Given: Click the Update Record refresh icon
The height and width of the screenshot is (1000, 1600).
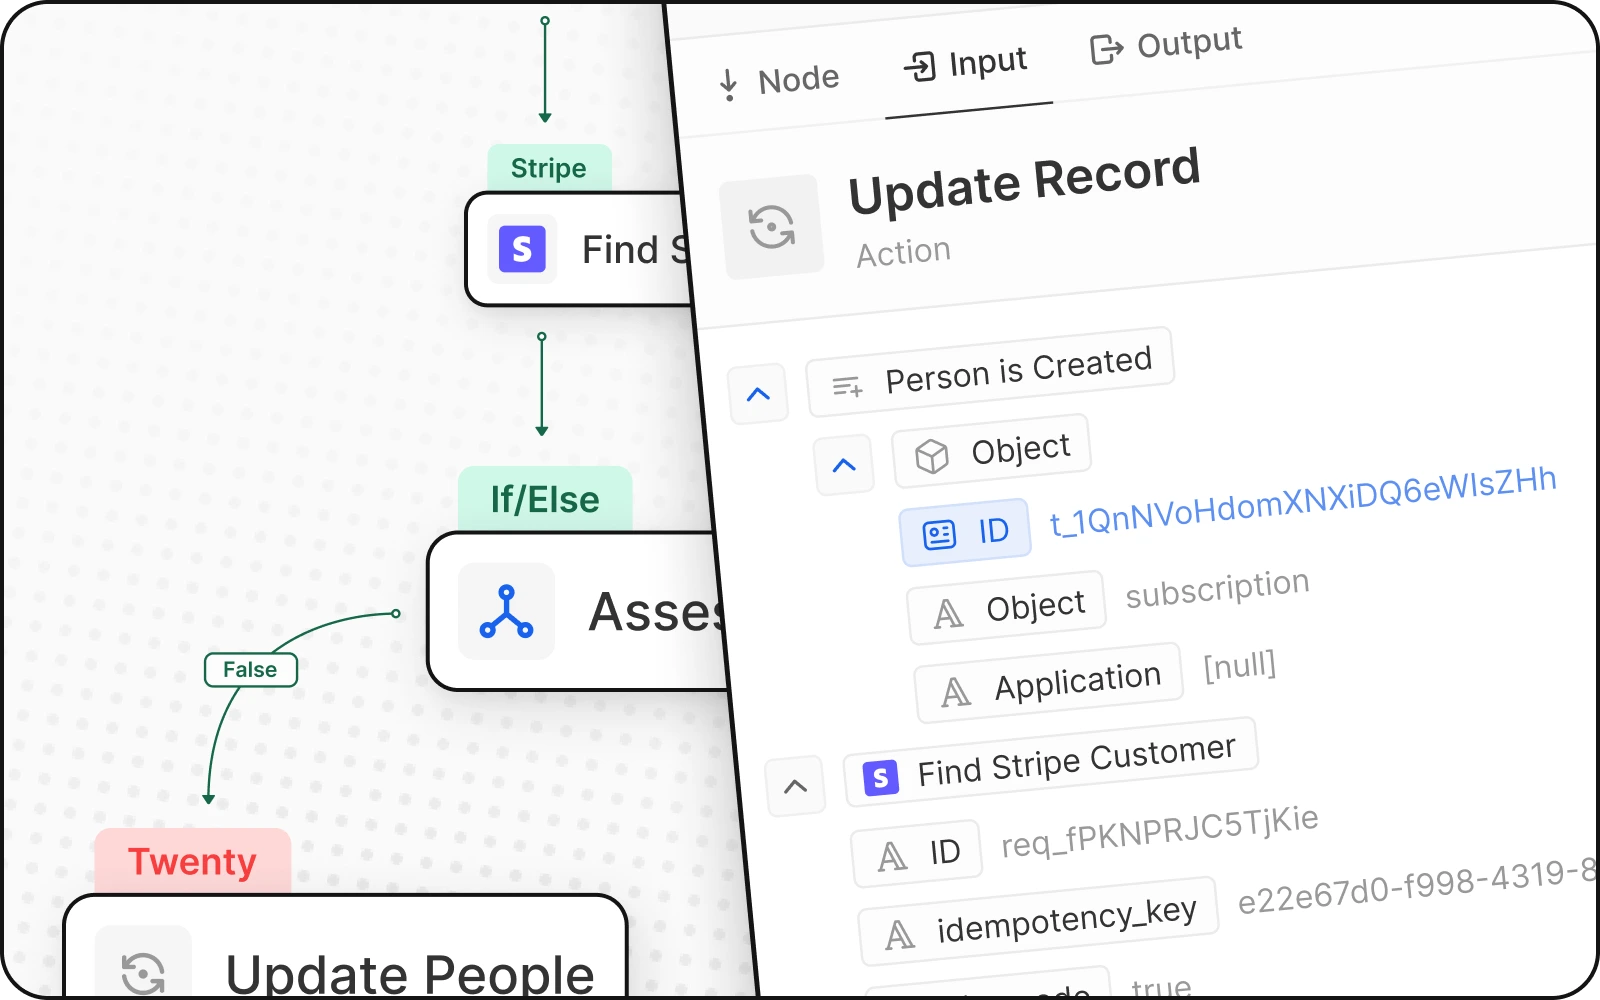Looking at the screenshot, I should (772, 227).
